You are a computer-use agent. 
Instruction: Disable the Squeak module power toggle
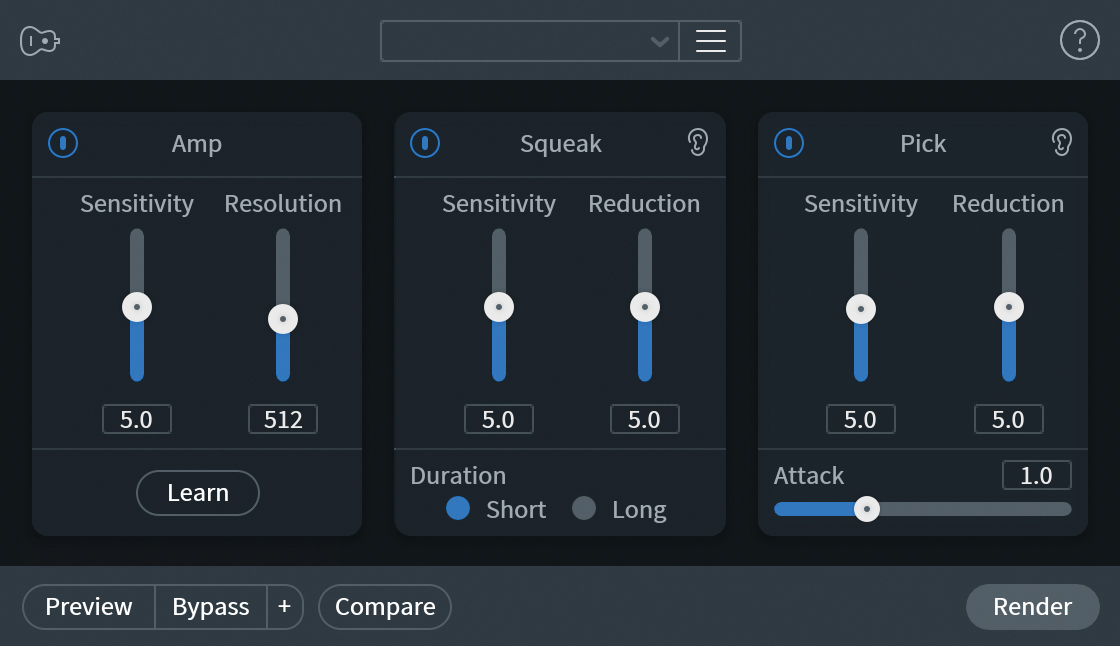(425, 143)
